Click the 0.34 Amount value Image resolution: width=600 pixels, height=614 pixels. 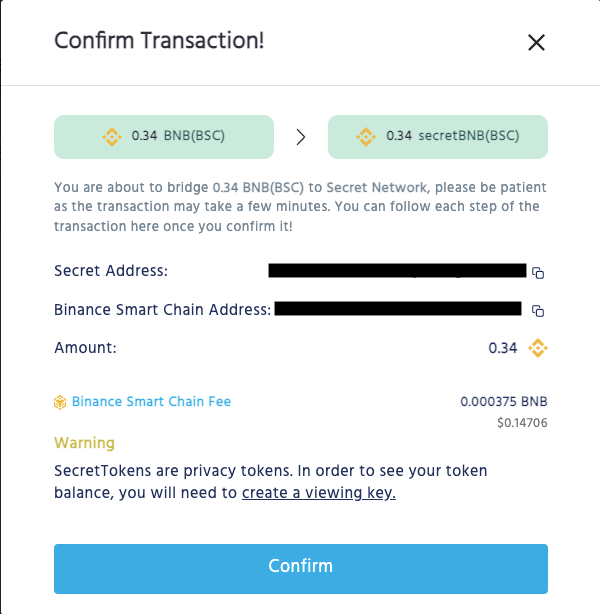[502, 348]
